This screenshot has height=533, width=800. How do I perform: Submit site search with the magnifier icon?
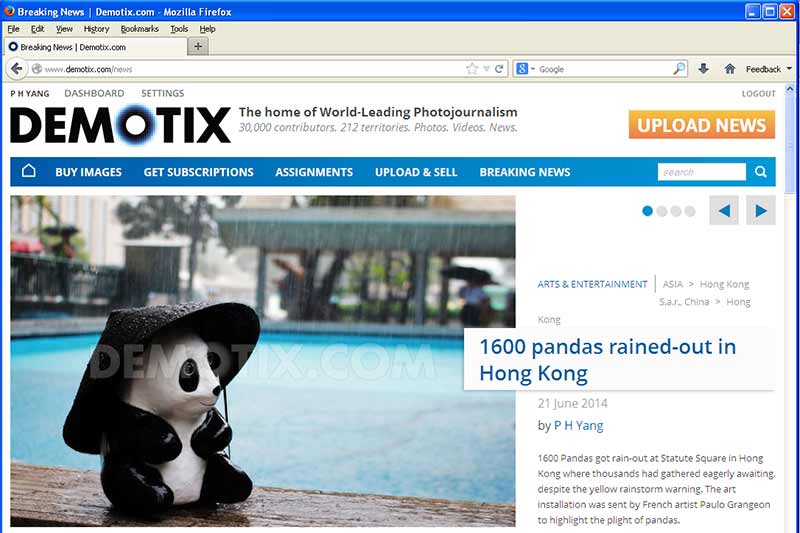(x=761, y=172)
